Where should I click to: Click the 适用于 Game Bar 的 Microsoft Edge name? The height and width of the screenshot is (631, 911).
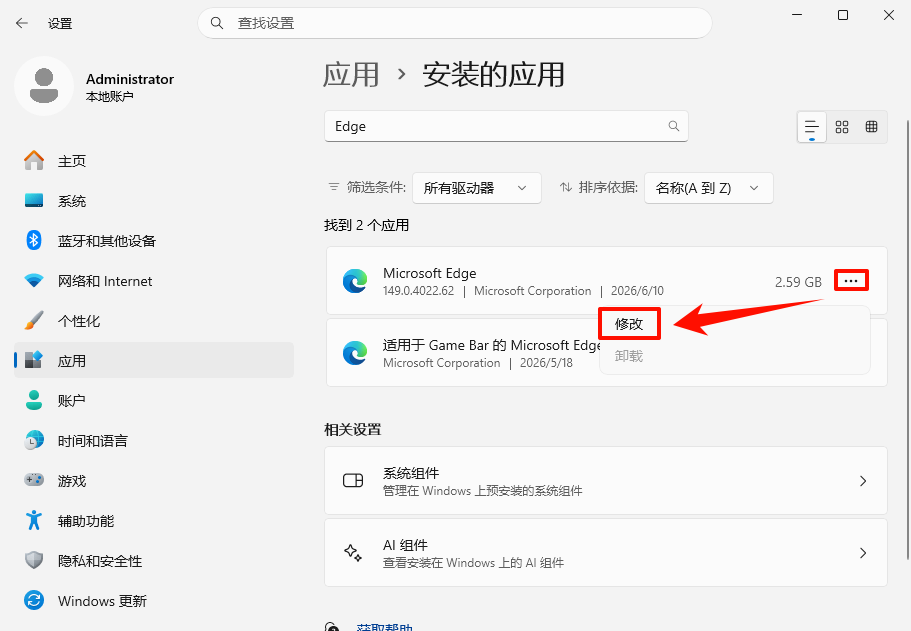click(492, 345)
